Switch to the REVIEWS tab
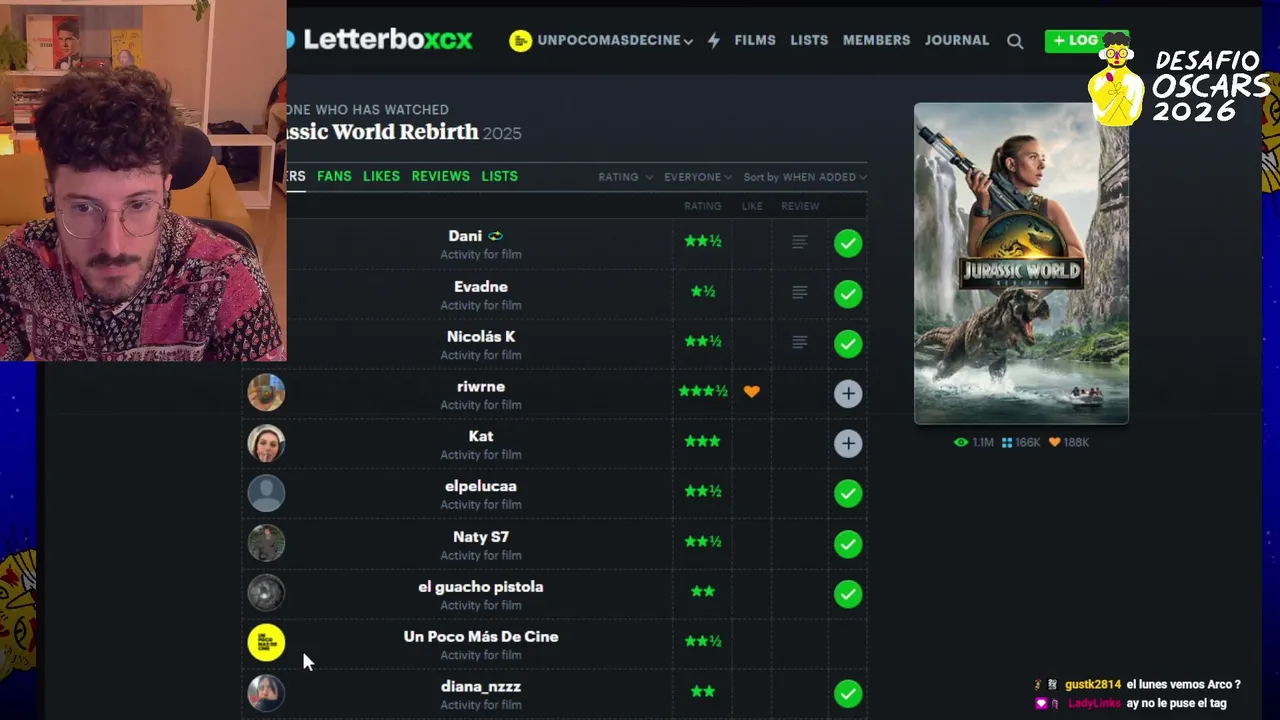 click(x=440, y=176)
